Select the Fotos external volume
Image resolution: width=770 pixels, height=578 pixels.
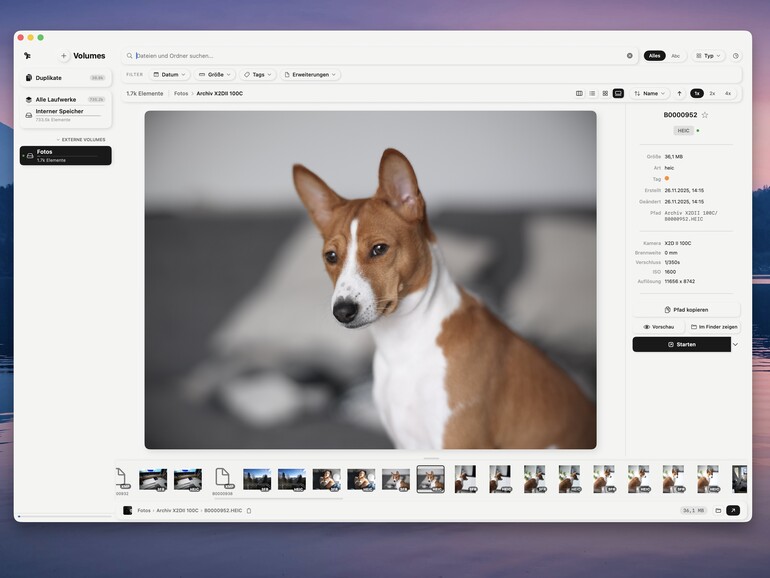tap(66, 155)
